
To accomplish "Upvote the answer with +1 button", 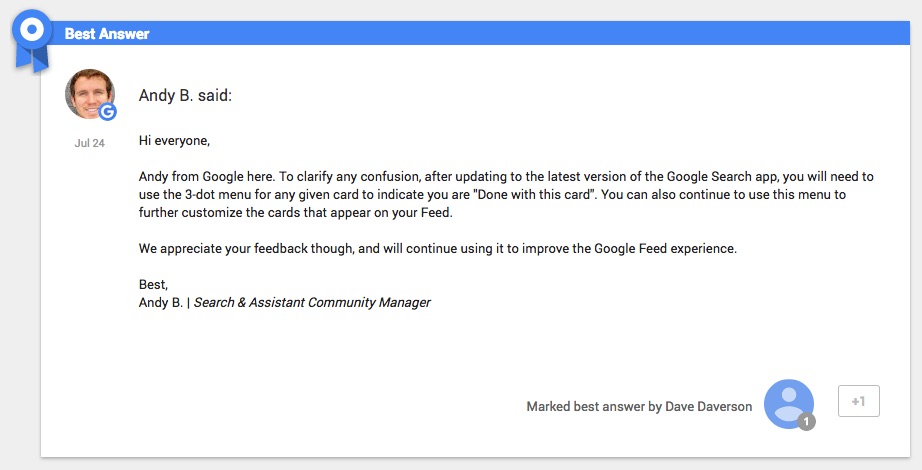I will [x=858, y=401].
